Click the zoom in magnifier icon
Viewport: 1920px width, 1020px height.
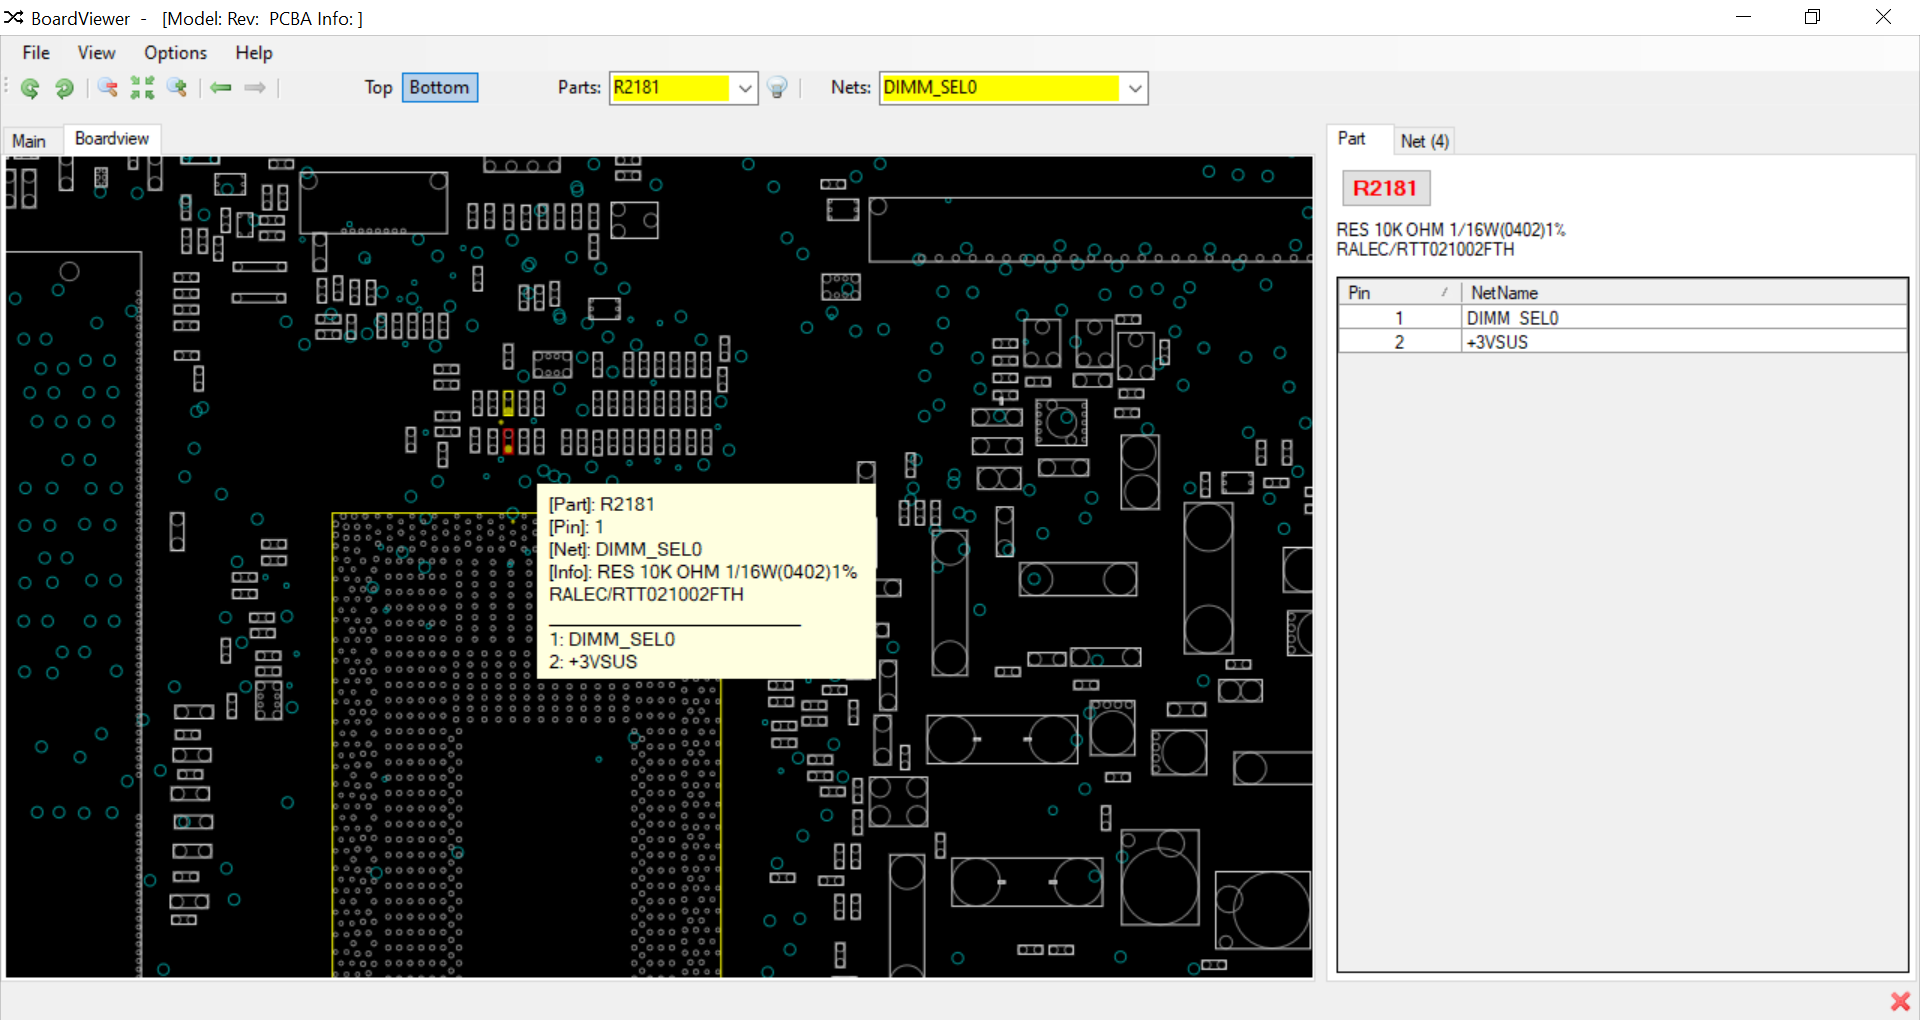[x=177, y=88]
